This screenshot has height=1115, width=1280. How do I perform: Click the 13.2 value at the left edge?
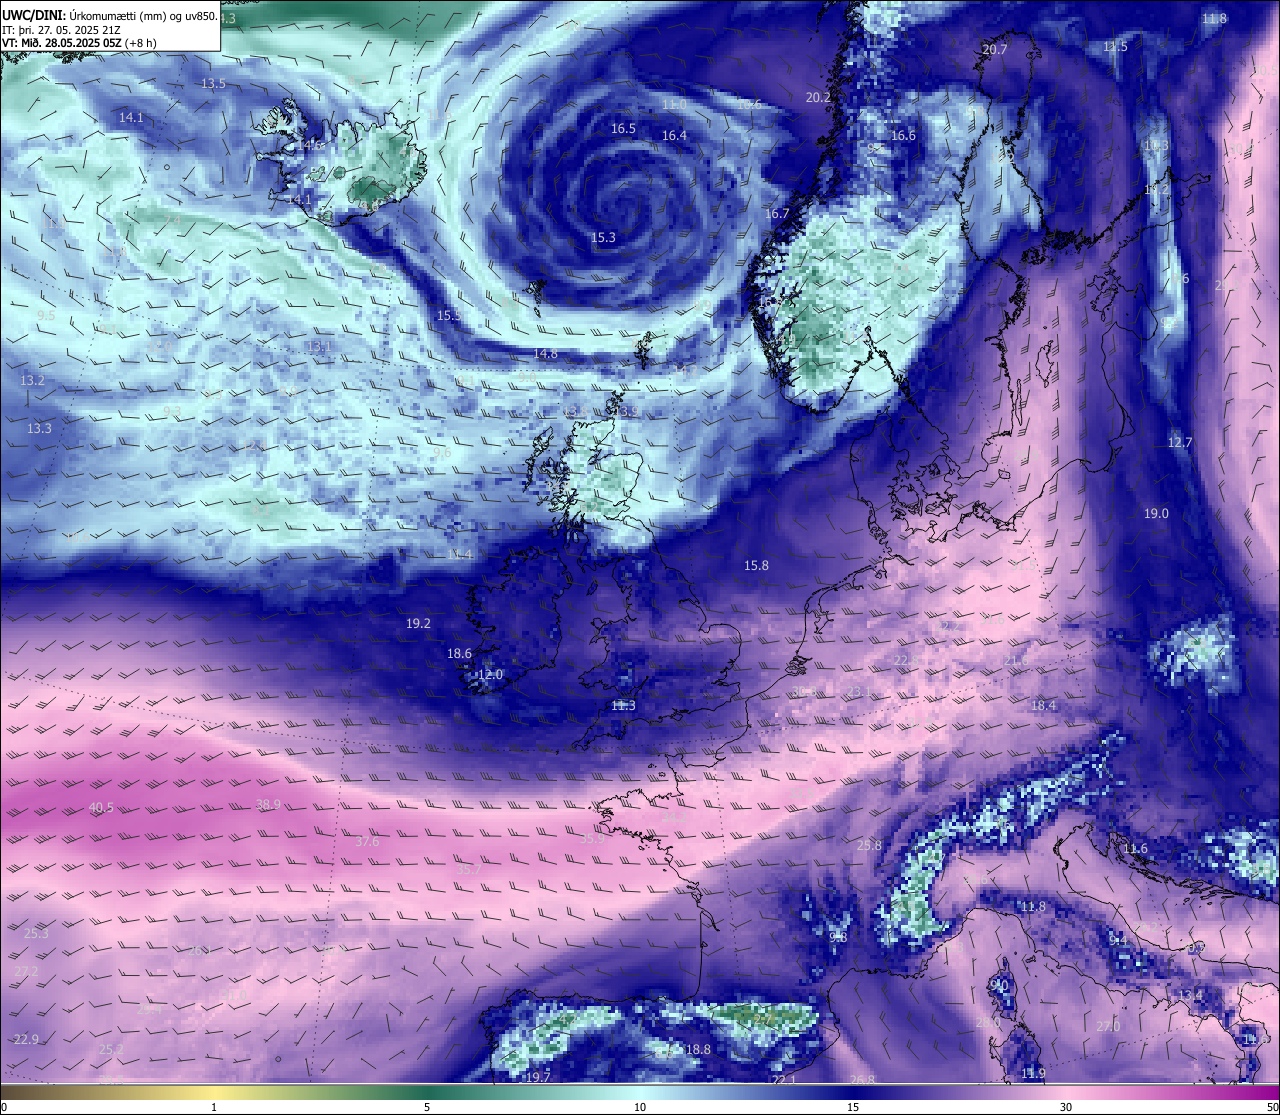[32, 381]
